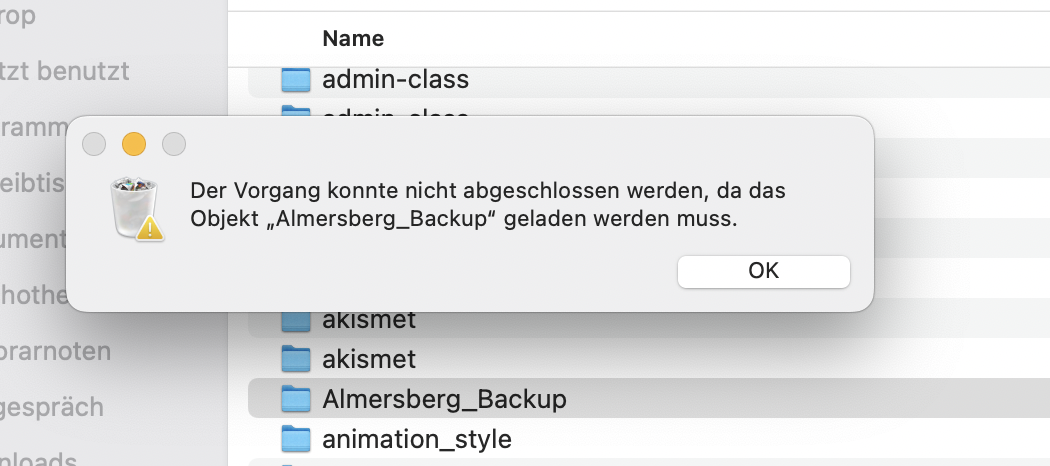The image size is (1050, 466).
Task: Select the animation_style folder name
Action: tap(416, 439)
